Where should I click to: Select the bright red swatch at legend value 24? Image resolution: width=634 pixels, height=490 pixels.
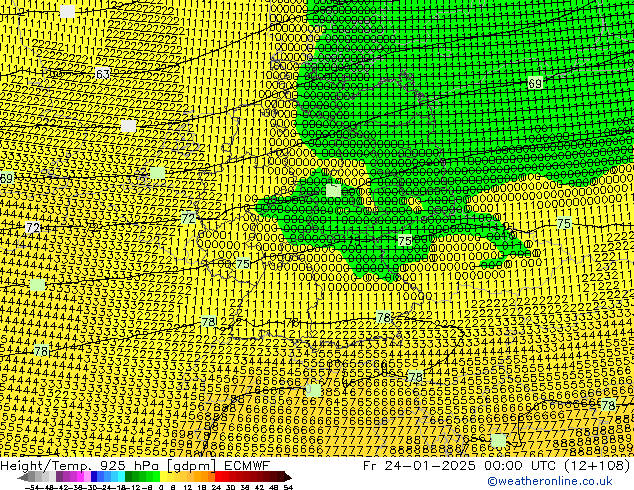(x=218, y=477)
